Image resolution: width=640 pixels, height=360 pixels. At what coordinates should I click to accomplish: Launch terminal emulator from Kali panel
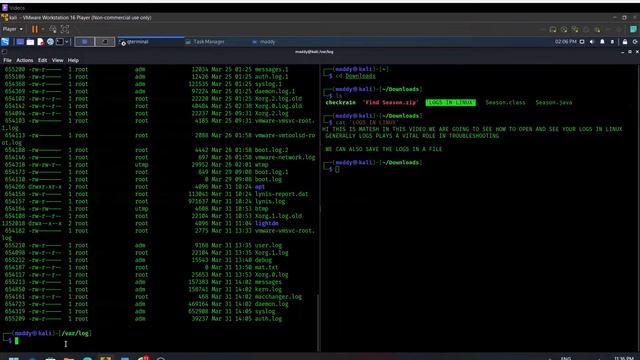click(x=60, y=42)
